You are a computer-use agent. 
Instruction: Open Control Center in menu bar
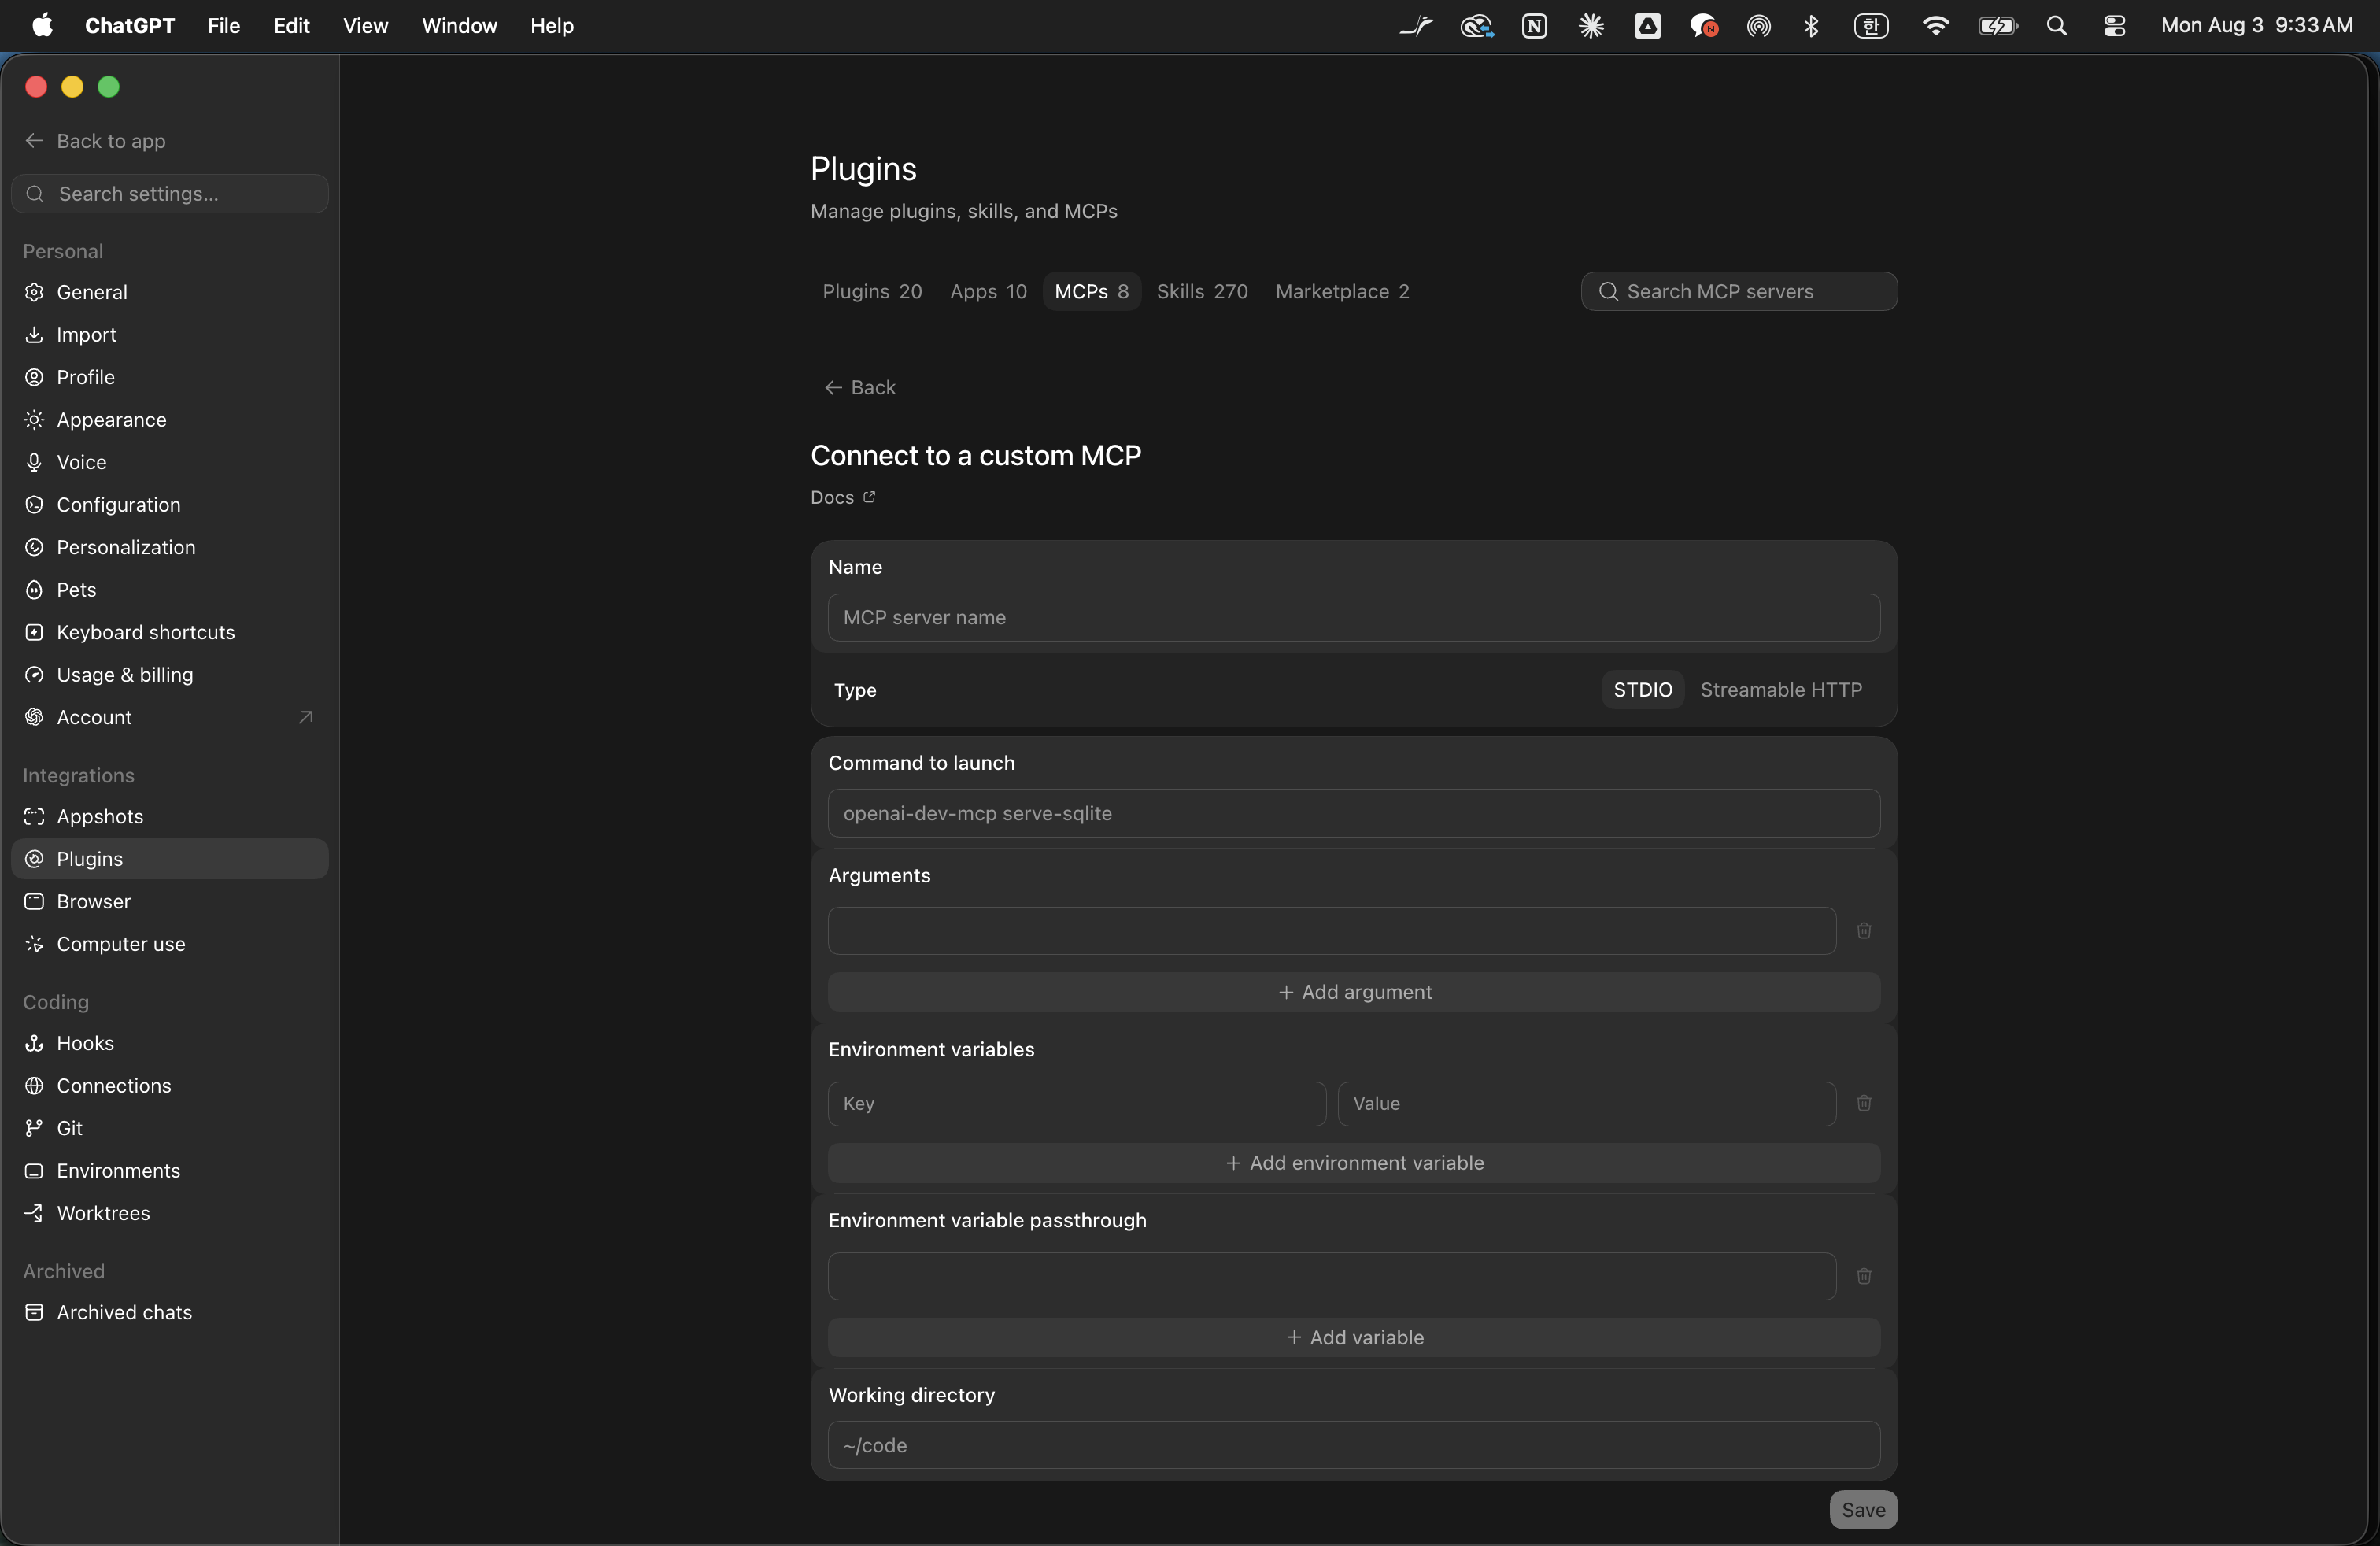2114,26
